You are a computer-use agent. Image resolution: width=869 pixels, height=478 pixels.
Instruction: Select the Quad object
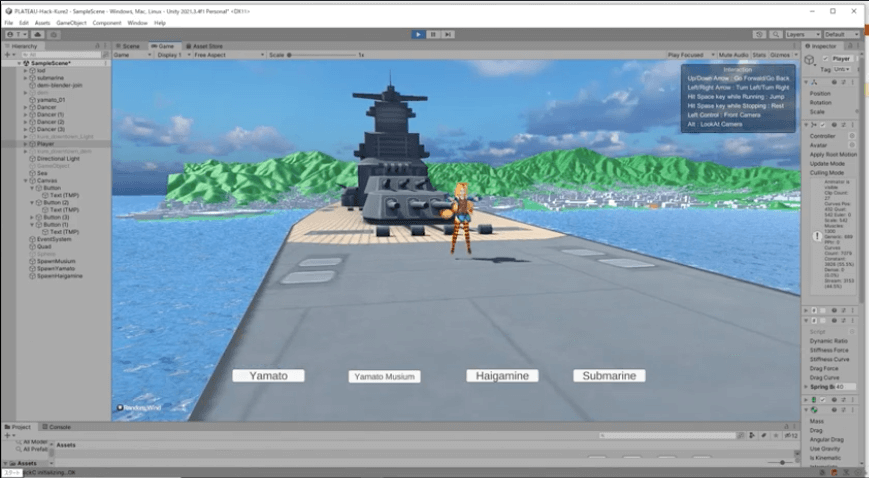tap(44, 246)
